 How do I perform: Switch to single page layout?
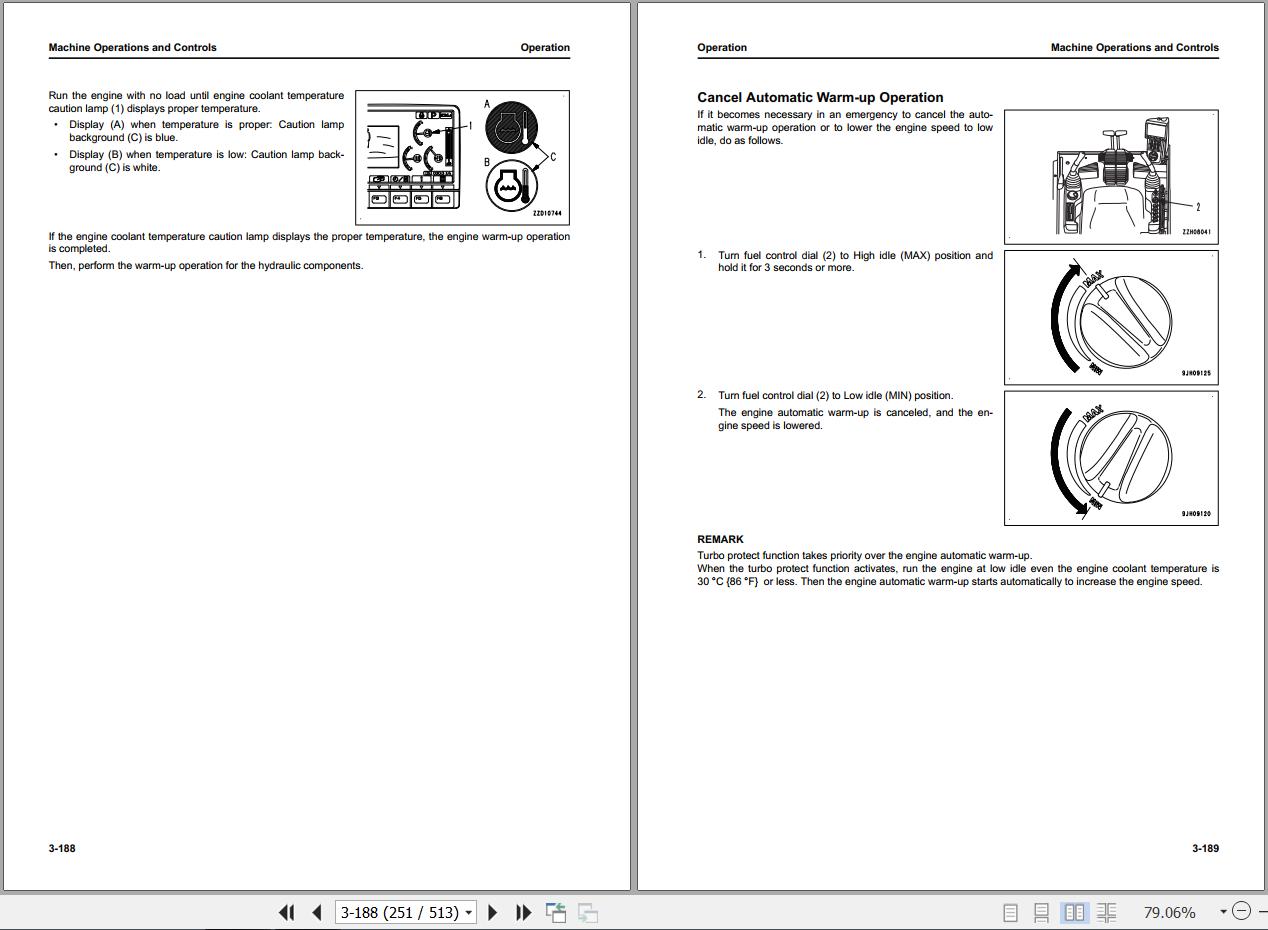[x=1010, y=912]
